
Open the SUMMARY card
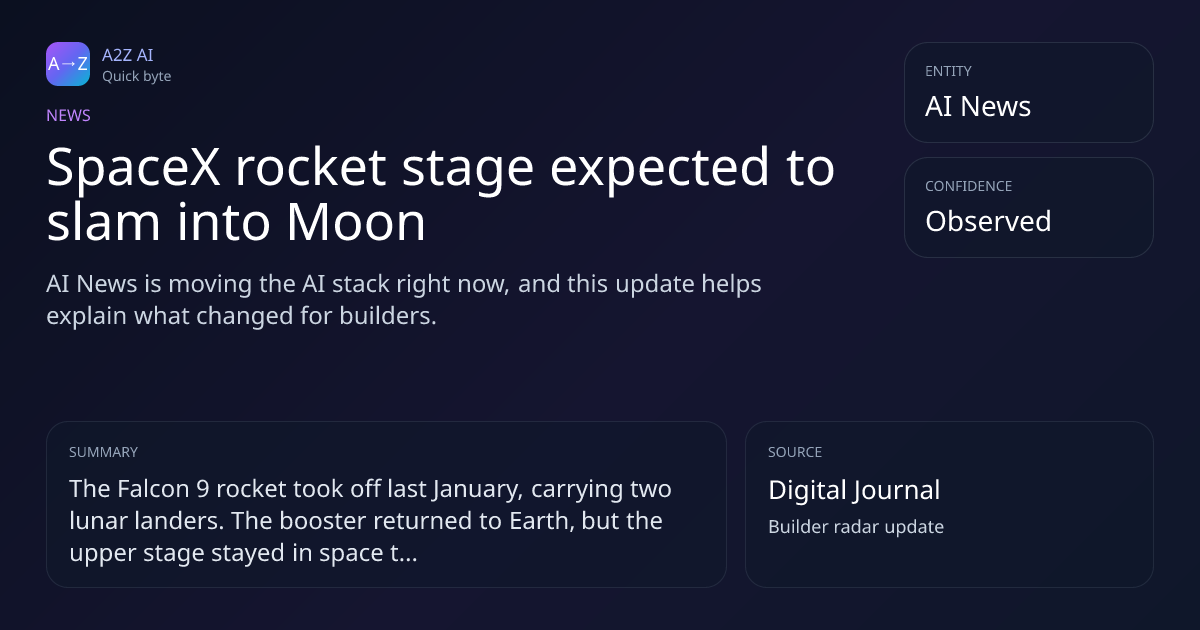coord(386,504)
